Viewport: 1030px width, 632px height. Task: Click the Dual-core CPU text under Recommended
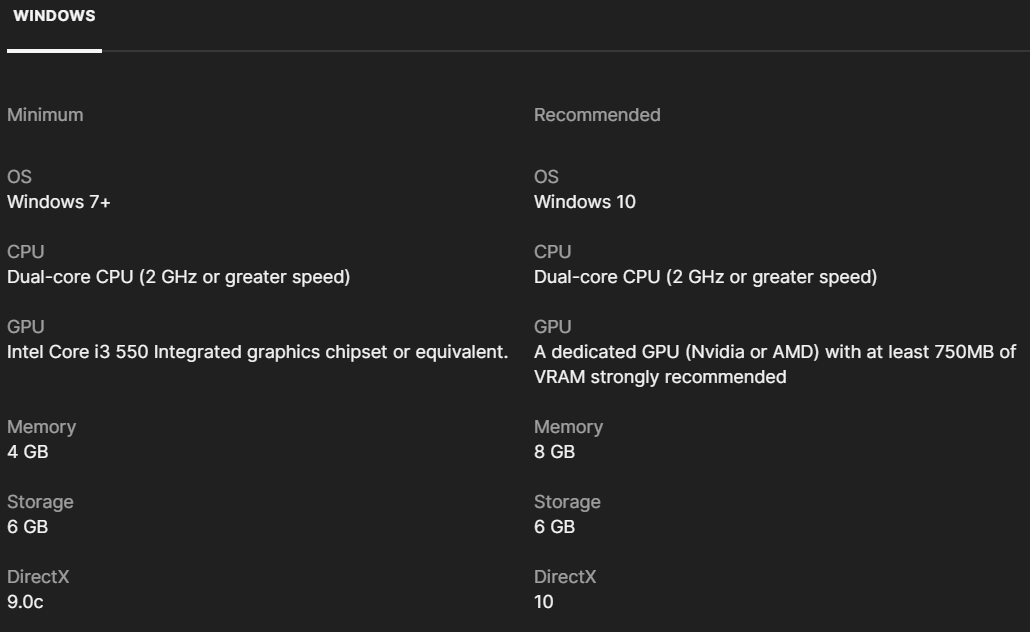pyautogui.click(x=705, y=277)
